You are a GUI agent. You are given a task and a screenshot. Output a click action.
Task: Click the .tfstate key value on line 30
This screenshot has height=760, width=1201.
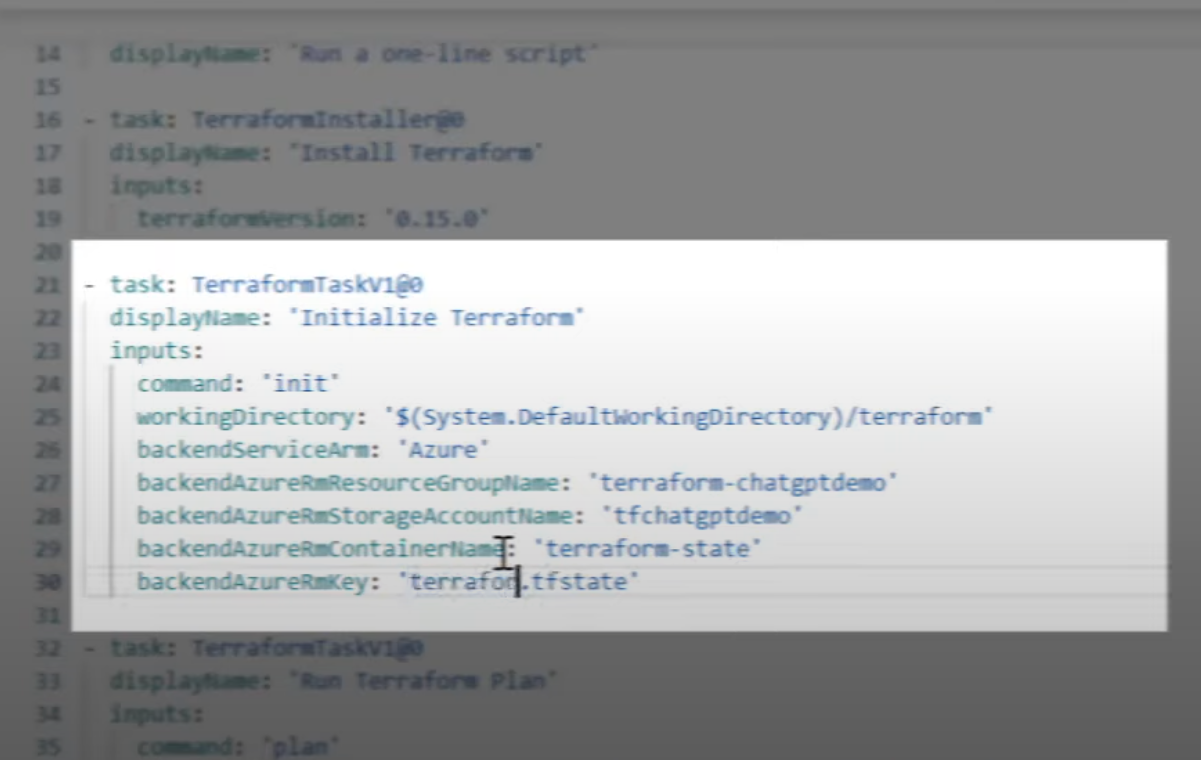(x=518, y=581)
